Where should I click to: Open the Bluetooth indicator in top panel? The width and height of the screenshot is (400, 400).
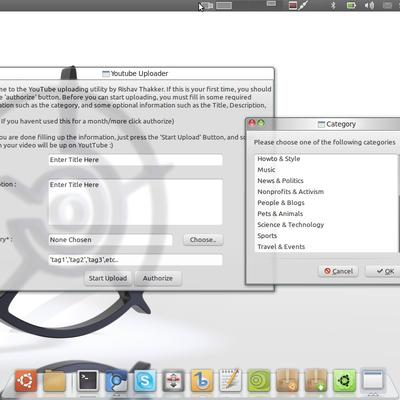tap(333, 5)
